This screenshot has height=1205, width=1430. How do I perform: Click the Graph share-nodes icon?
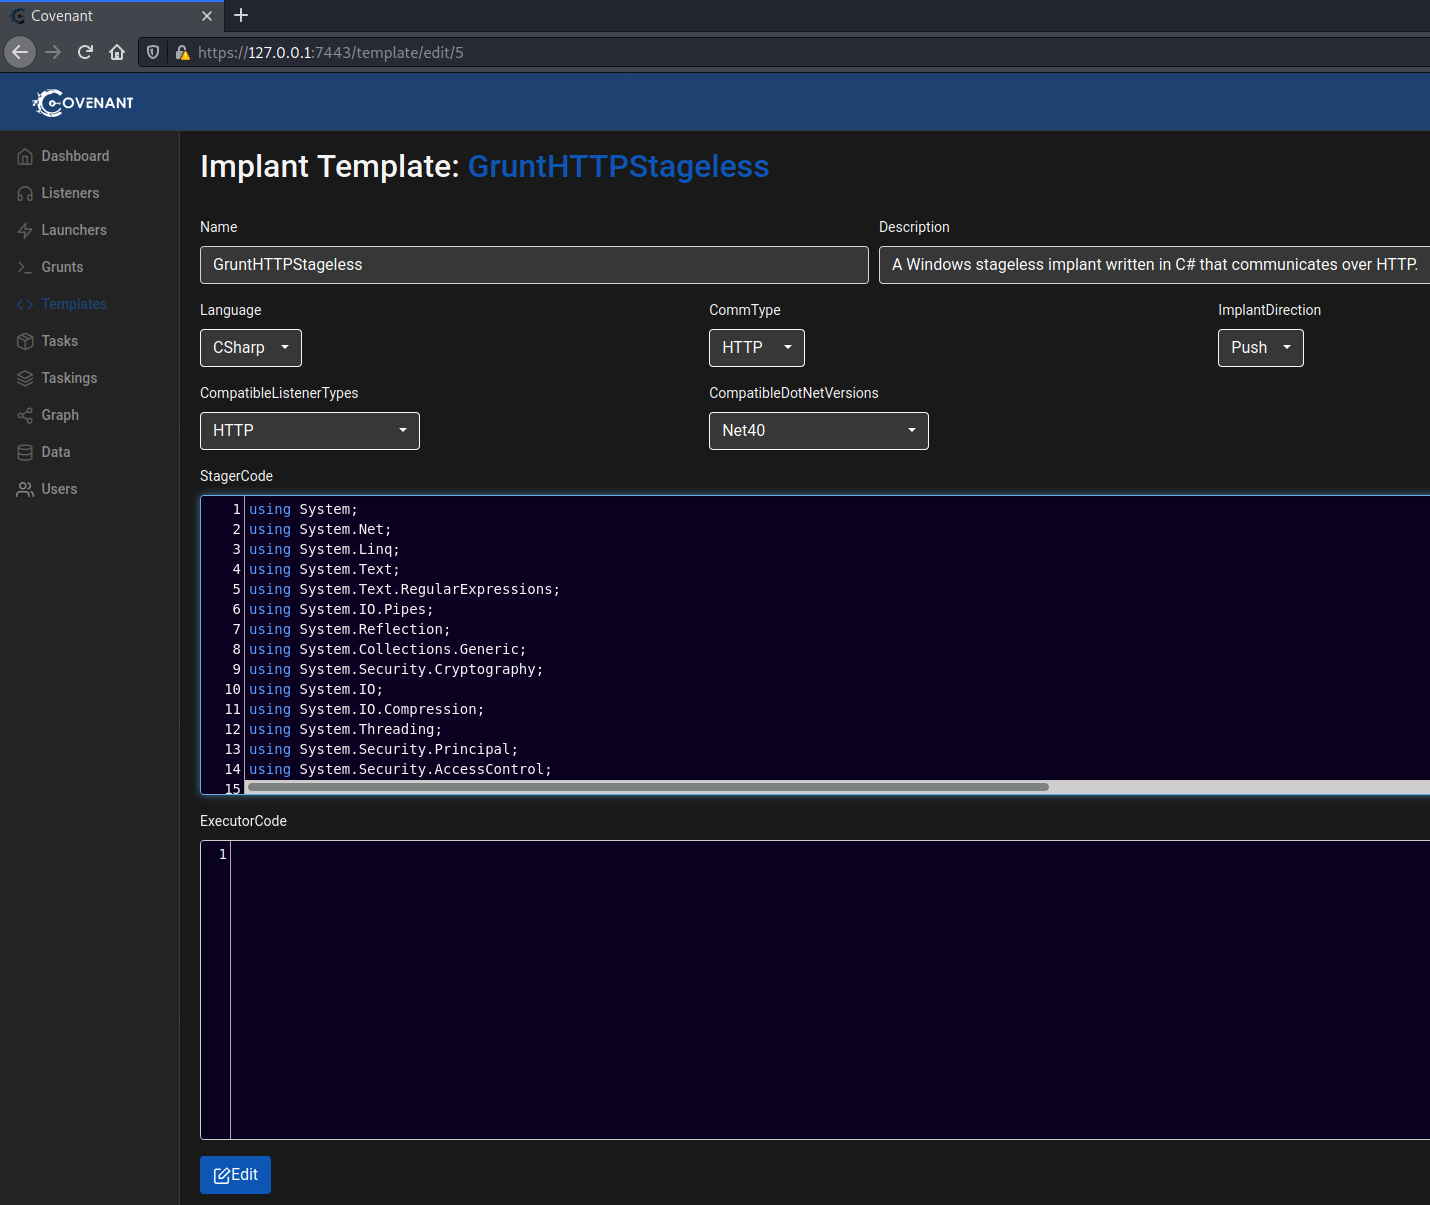[25, 416]
